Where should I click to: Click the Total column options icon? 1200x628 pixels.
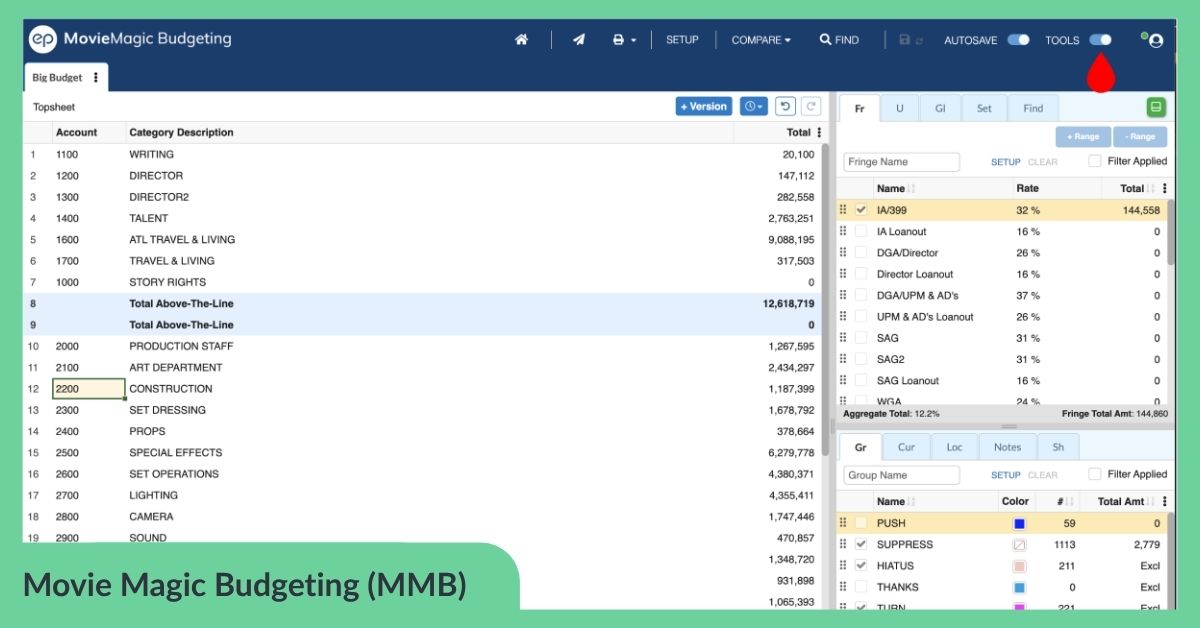(820, 132)
